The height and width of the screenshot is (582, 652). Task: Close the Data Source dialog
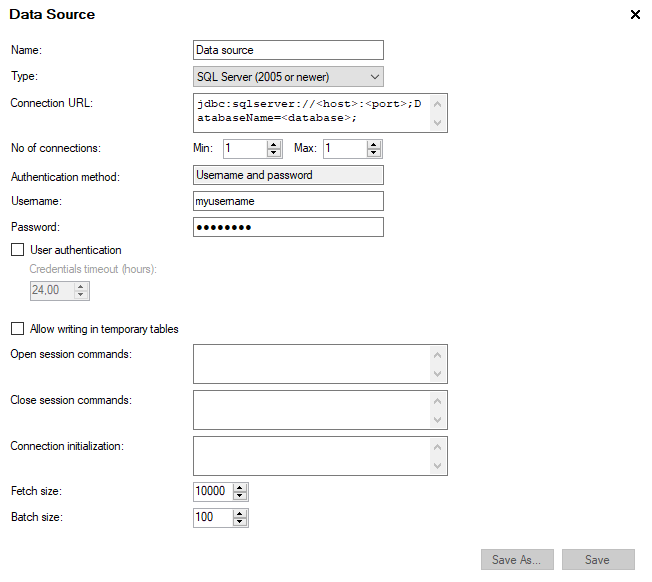point(635,15)
